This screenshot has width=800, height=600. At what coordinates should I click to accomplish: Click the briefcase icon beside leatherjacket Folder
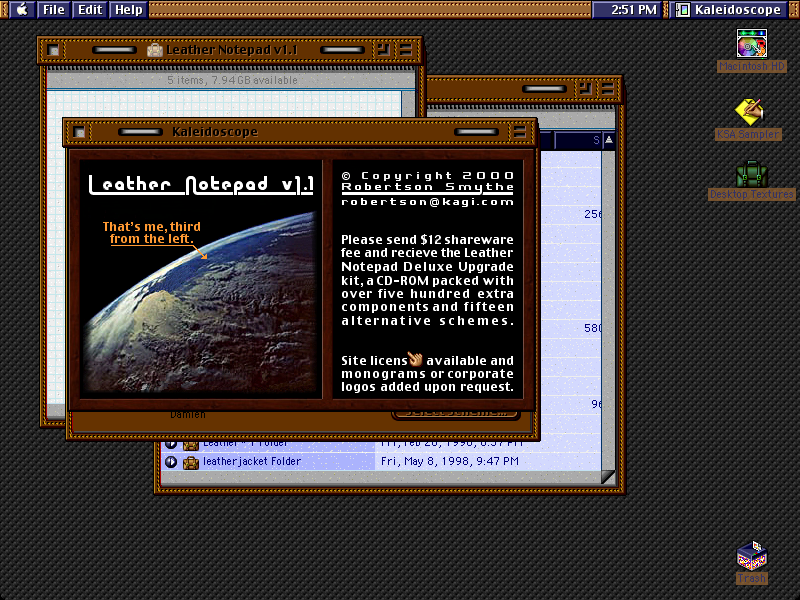(x=191, y=462)
